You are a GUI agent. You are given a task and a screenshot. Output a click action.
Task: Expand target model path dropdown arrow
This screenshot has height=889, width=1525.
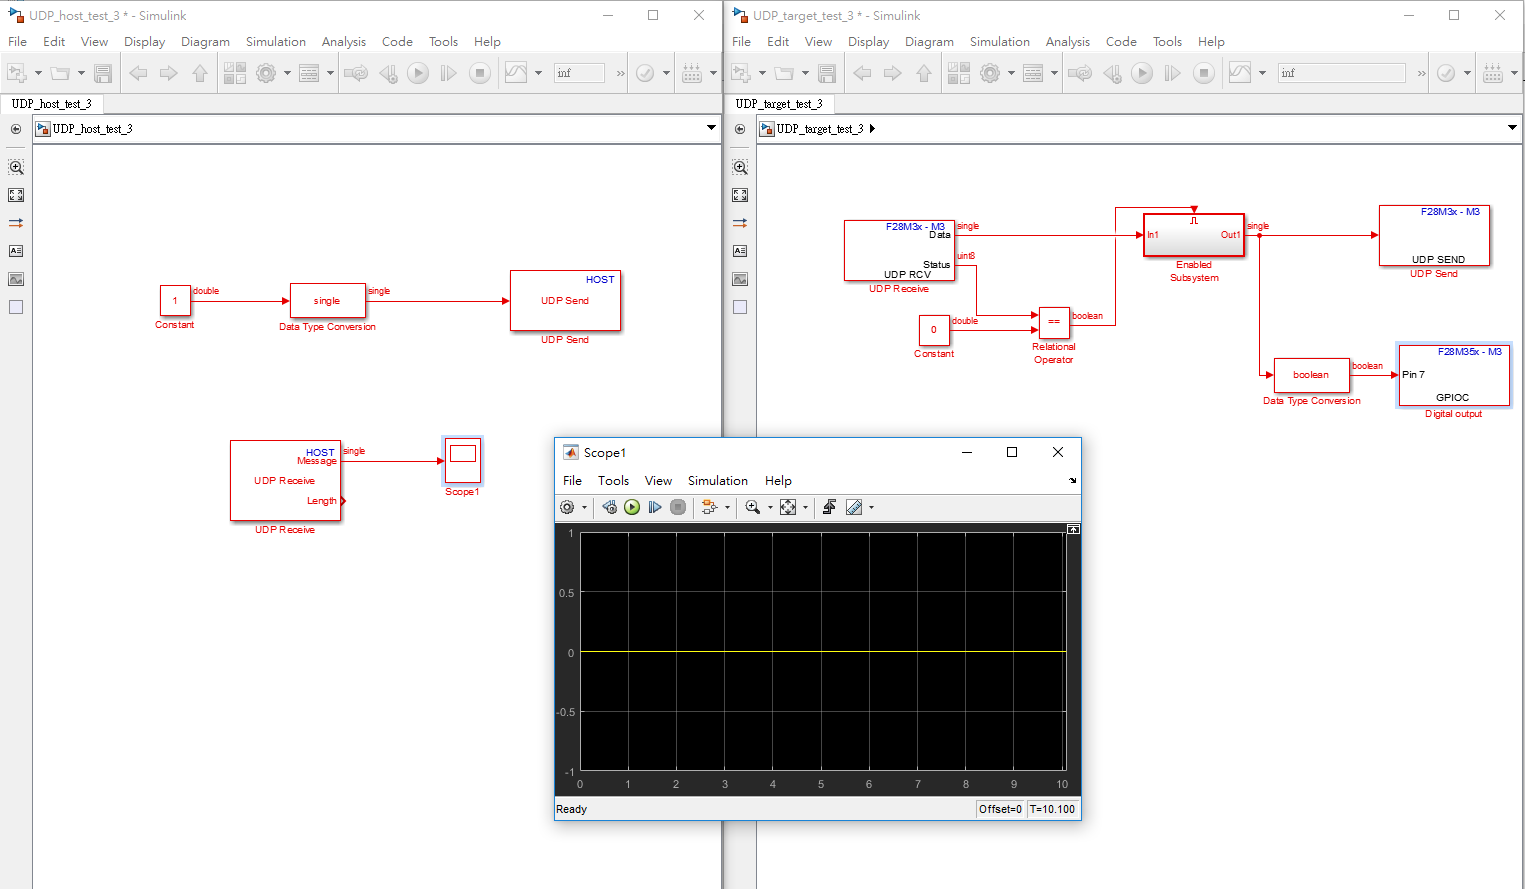point(1512,128)
